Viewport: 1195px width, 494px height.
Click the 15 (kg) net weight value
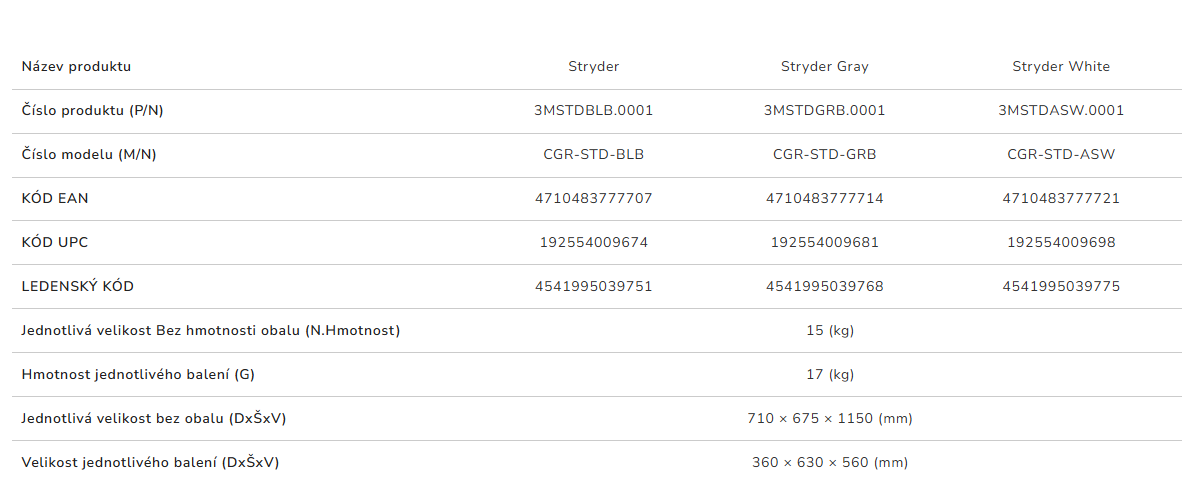tap(829, 331)
